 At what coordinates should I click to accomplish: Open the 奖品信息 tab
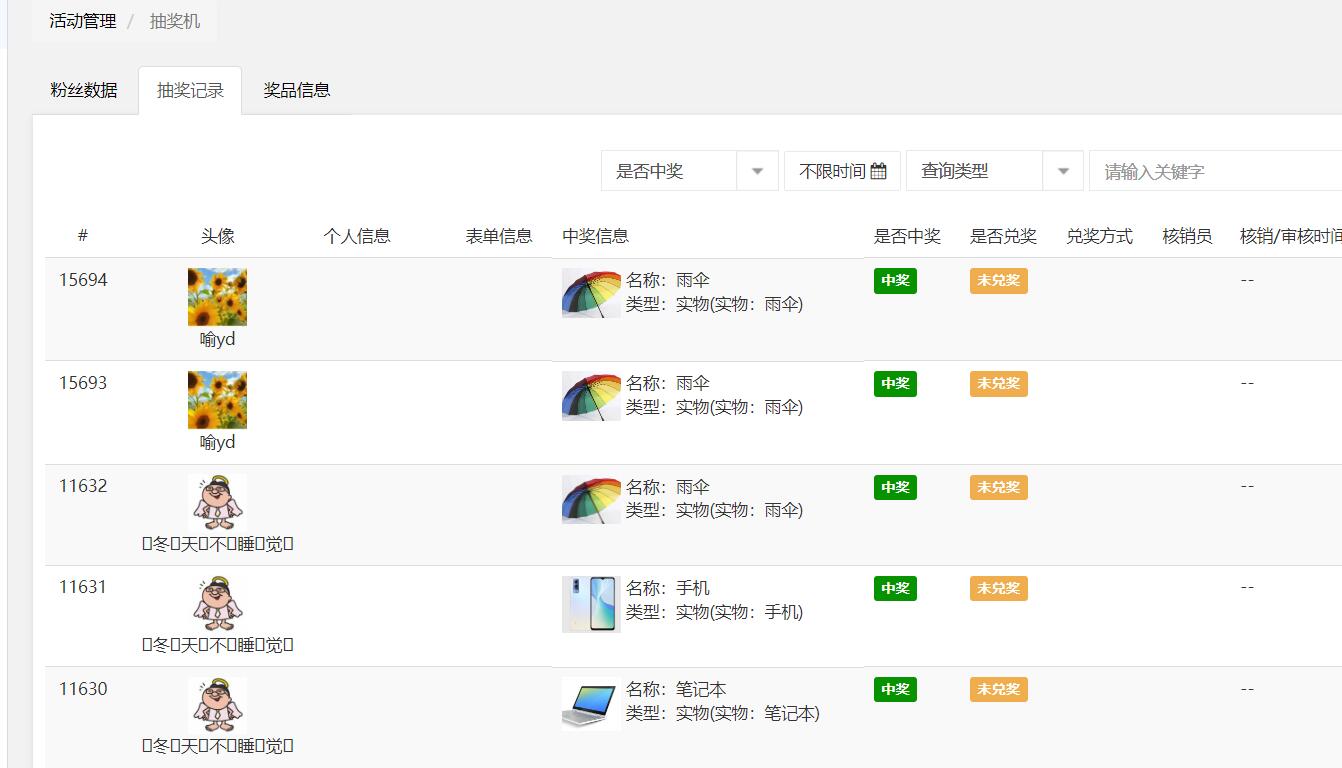pos(297,89)
